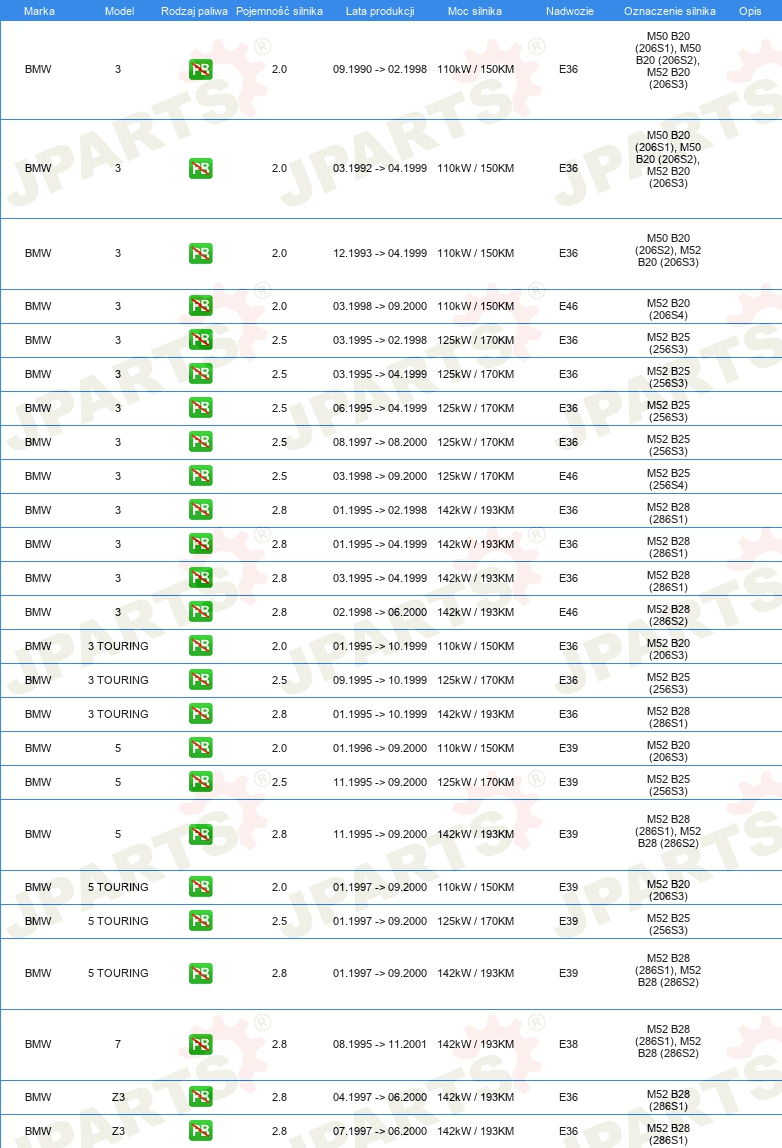782x1148 pixels.
Task: Select date cell 08.1995 -> 11.2001
Action: tap(380, 1045)
